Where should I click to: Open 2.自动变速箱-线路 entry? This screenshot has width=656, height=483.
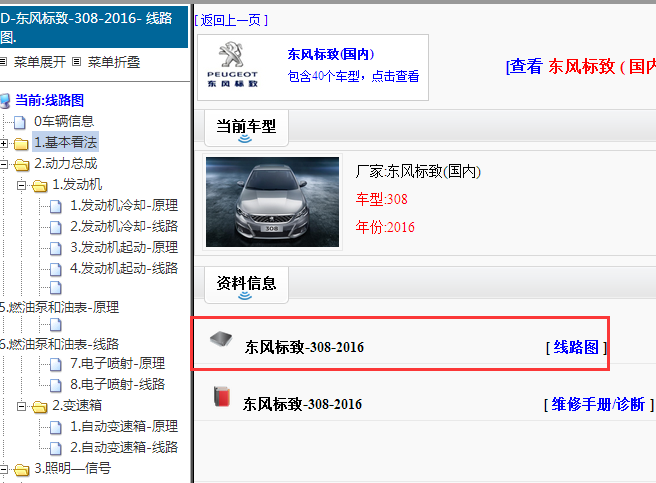(x=124, y=447)
